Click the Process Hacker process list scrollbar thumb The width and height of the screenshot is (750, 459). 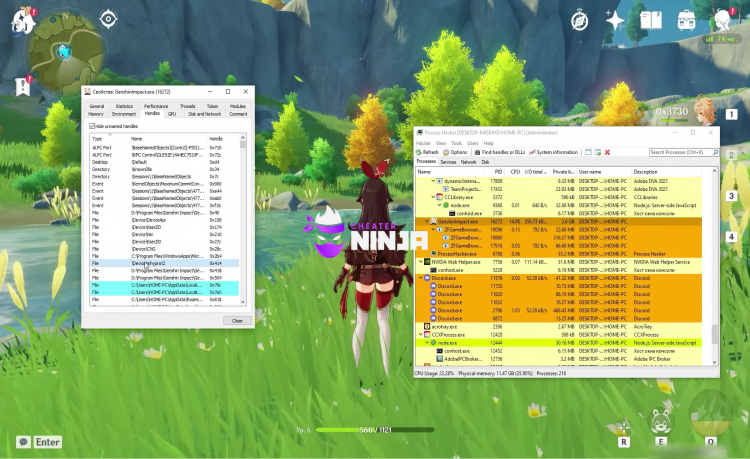715,334
